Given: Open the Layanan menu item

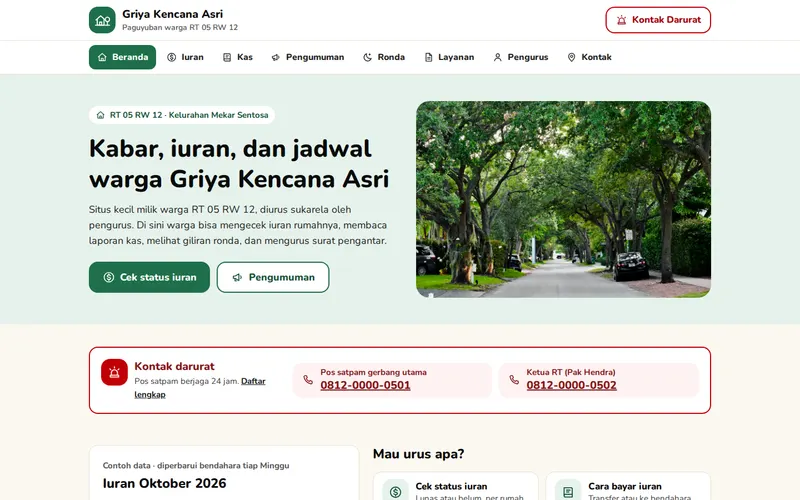Looking at the screenshot, I should 449,57.
